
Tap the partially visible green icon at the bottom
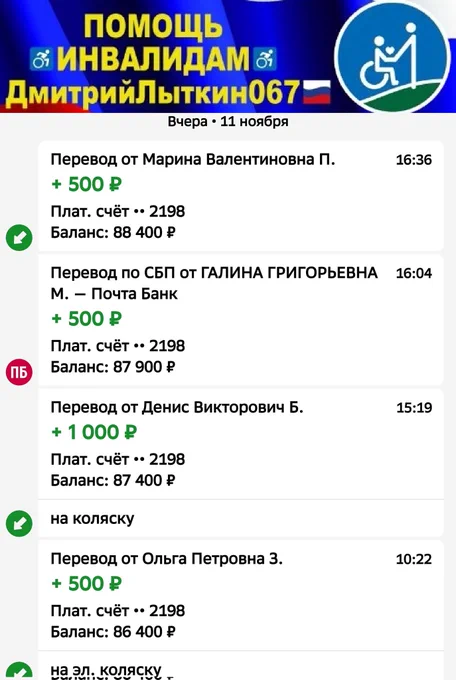(x=19, y=671)
